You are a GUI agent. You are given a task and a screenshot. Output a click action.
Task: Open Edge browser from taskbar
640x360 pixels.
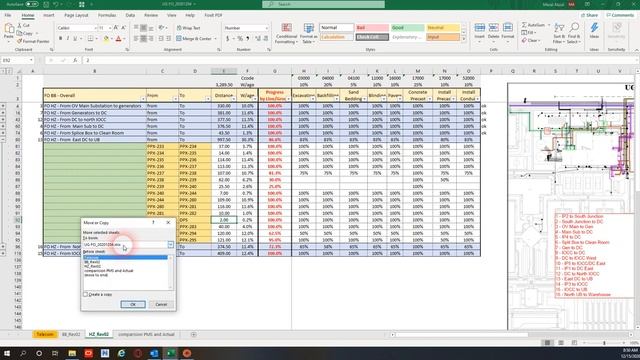coord(121,353)
